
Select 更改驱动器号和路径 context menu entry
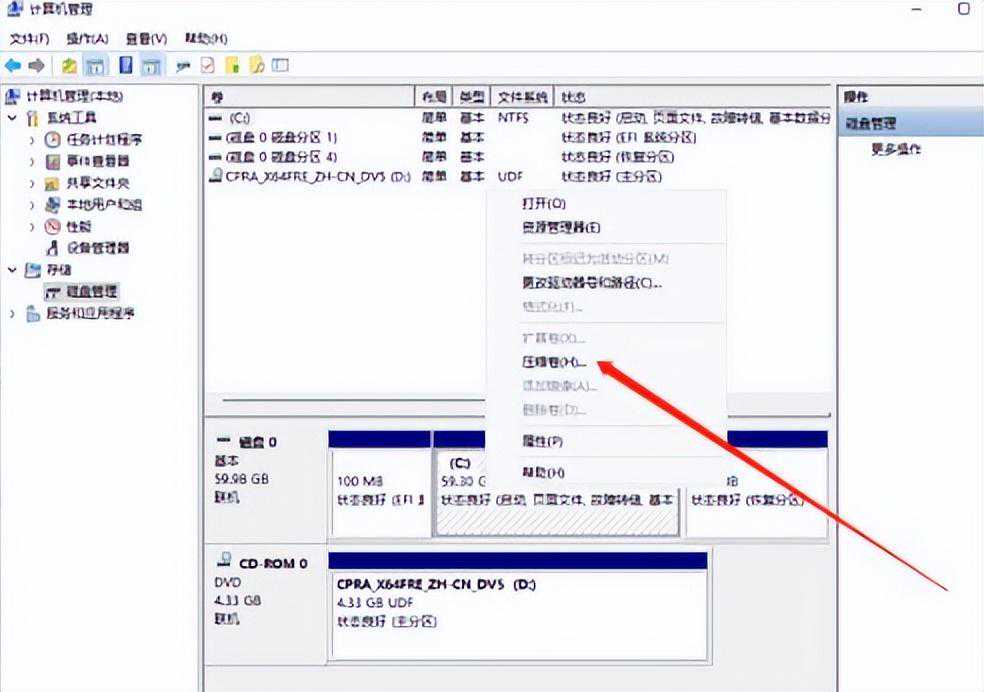click(591, 283)
